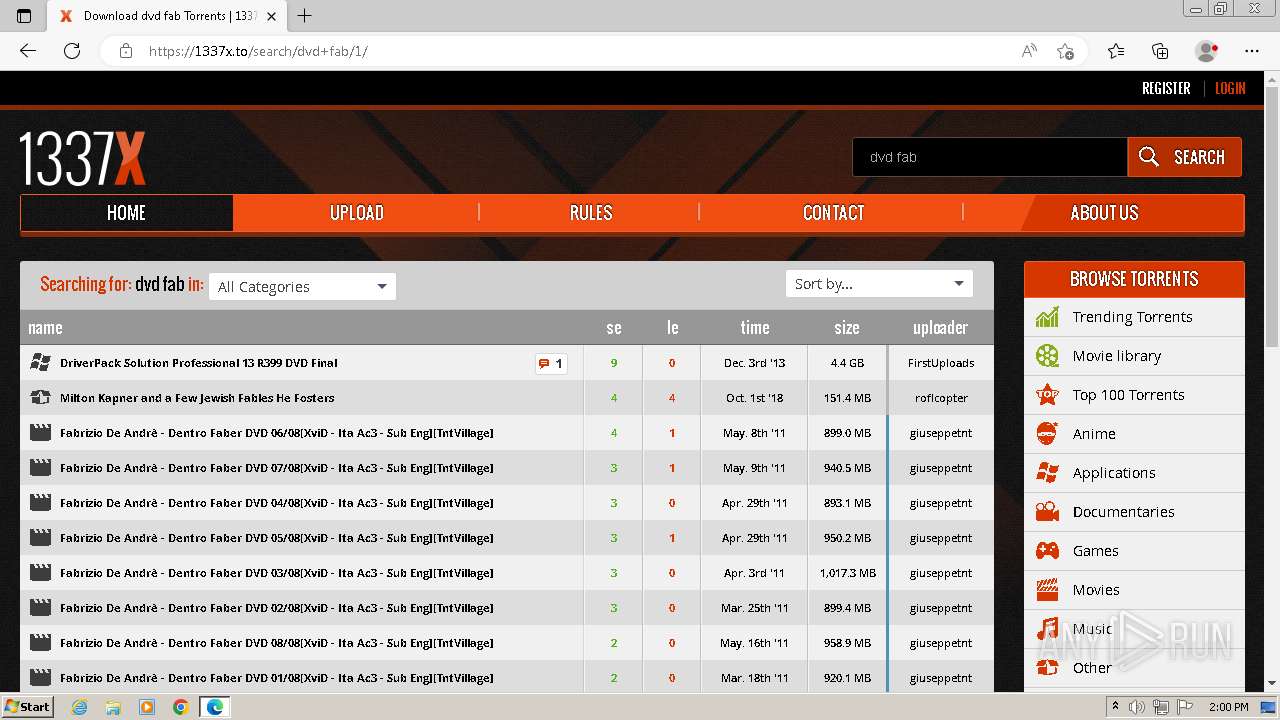Viewport: 1280px width, 720px height.
Task: Open the browser Favorites list icon
Action: [x=1116, y=51]
